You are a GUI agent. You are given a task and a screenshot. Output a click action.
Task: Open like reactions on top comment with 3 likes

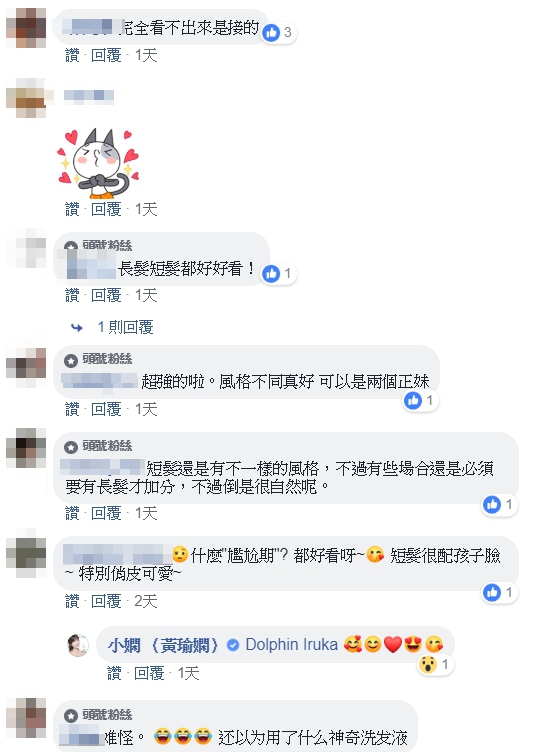click(x=279, y=33)
